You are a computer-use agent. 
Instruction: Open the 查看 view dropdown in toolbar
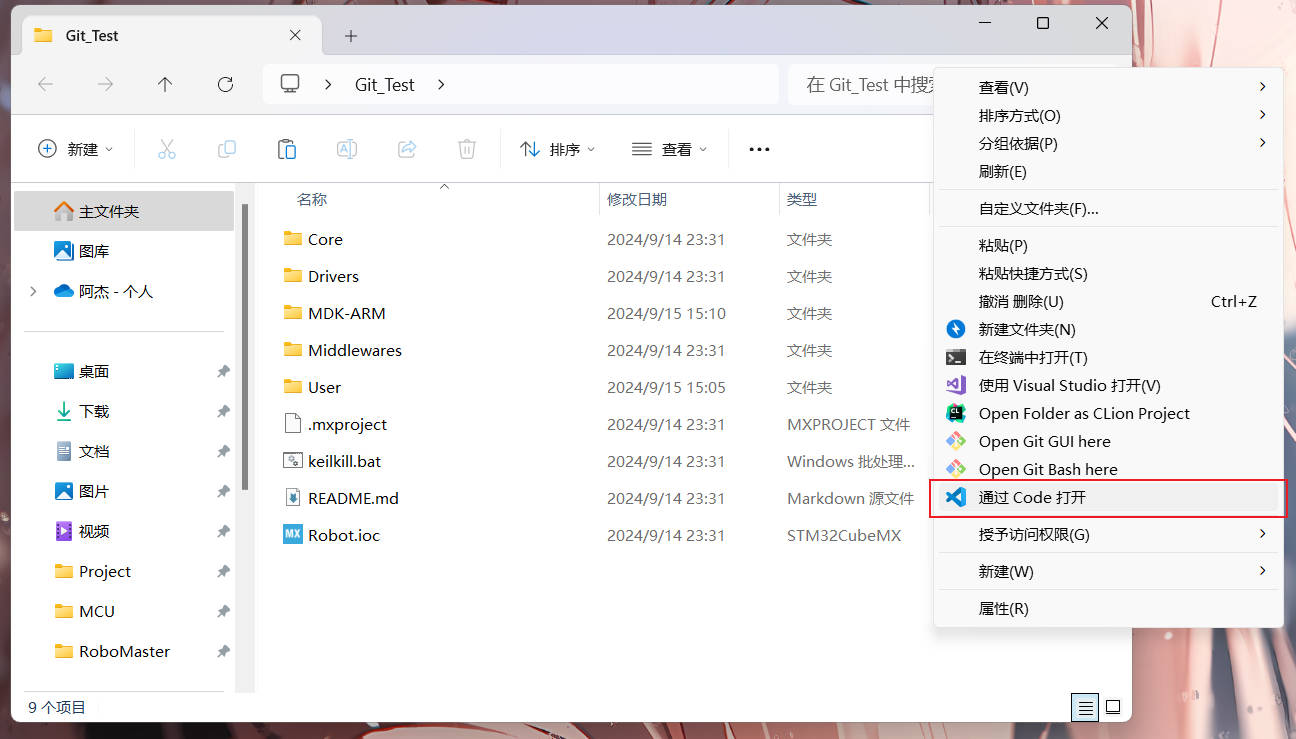pyautogui.click(x=670, y=149)
